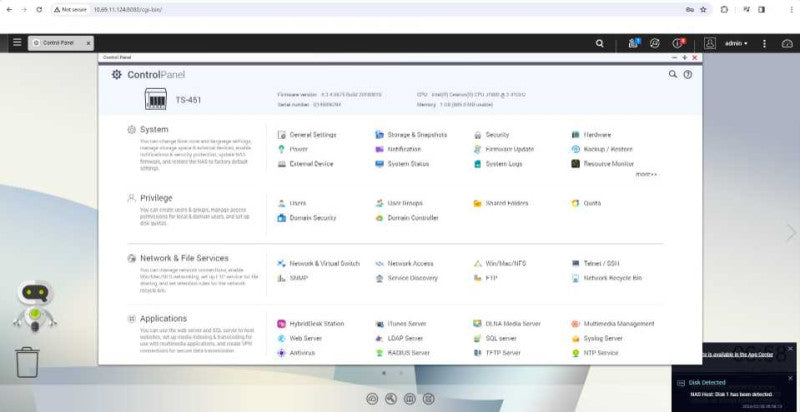Open Control Panel help
This screenshot has width=800, height=412.
[x=688, y=74]
